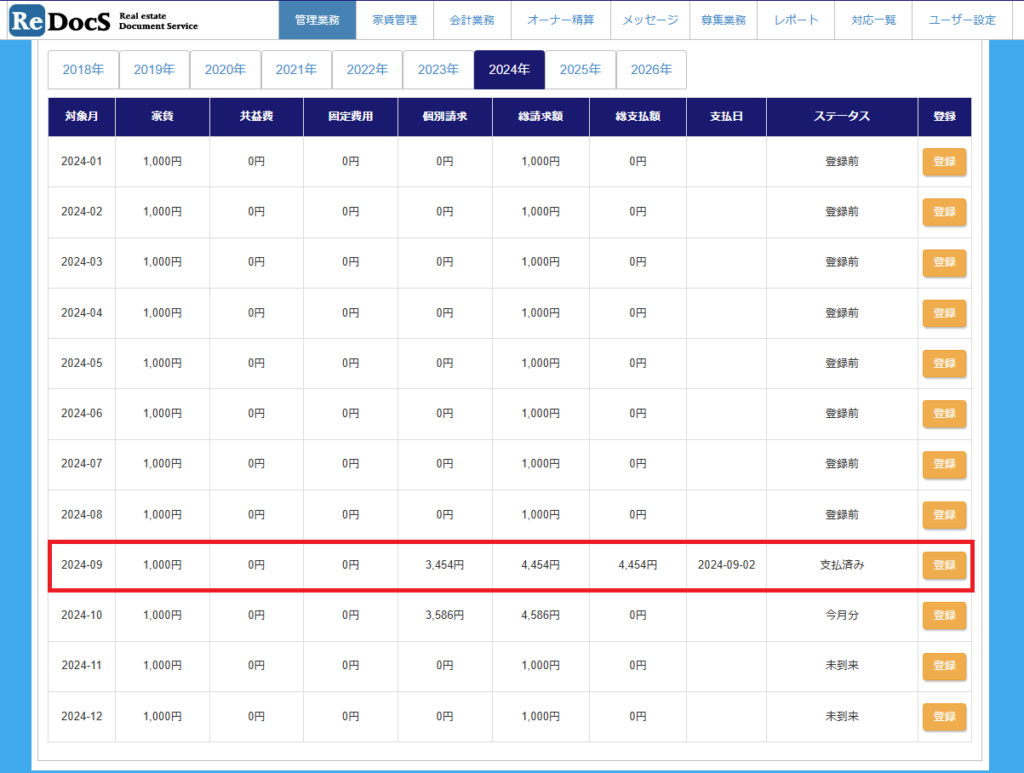Open the メッセージ menu tab
The height and width of the screenshot is (773, 1024).
(650, 20)
